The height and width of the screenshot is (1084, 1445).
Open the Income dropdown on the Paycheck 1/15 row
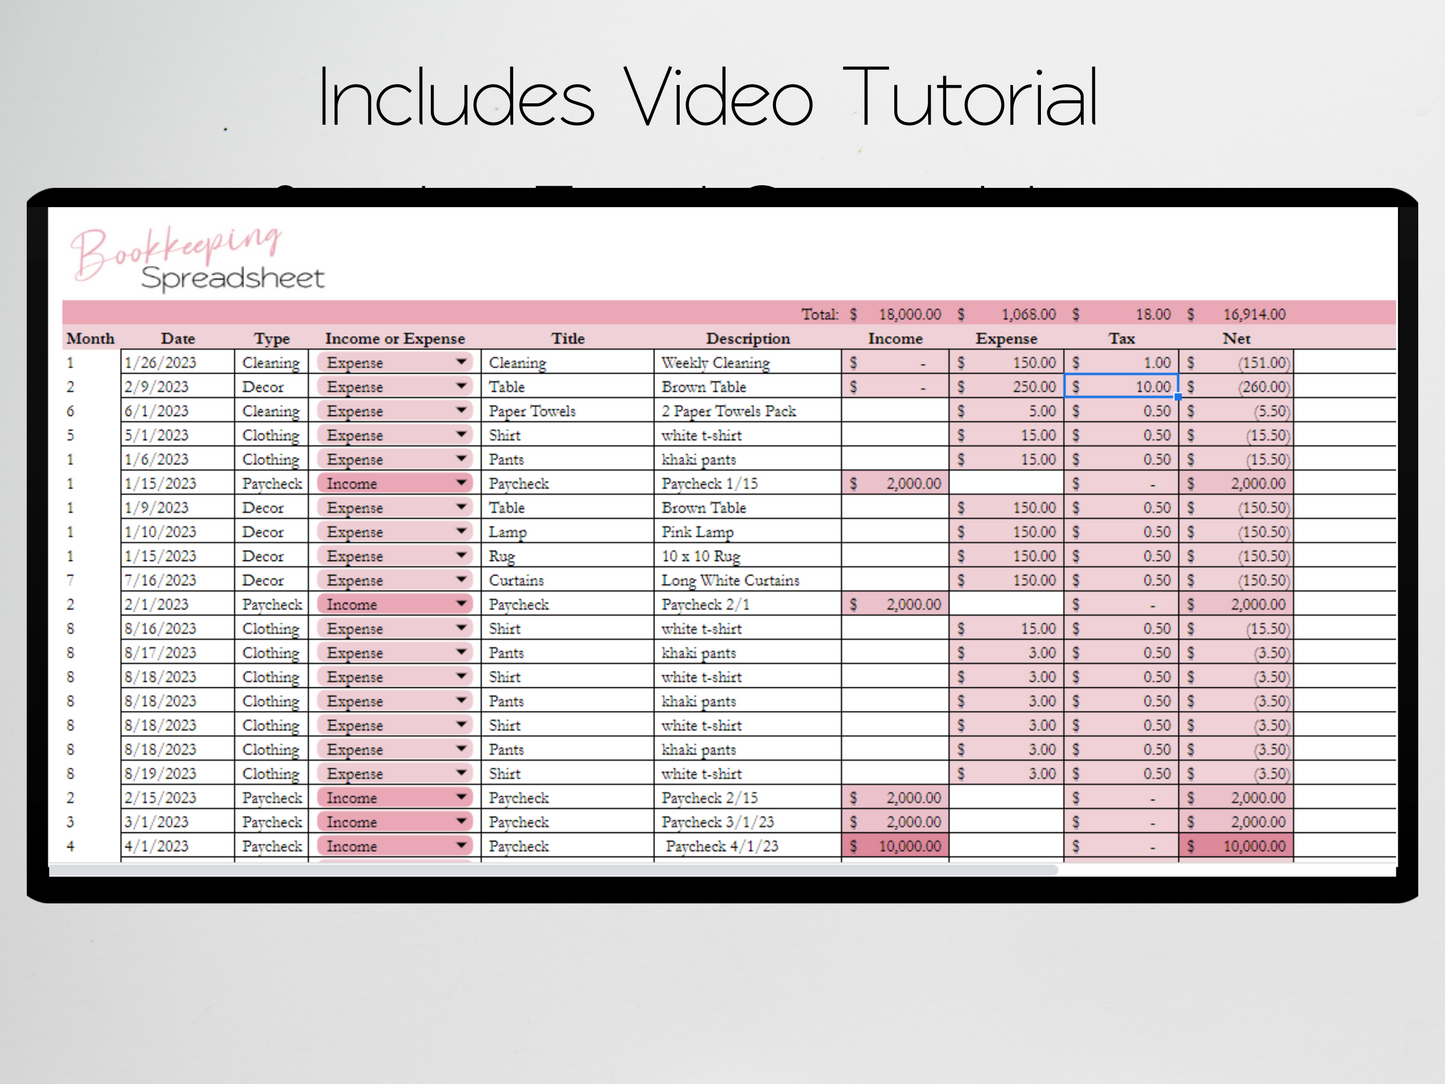393,483
